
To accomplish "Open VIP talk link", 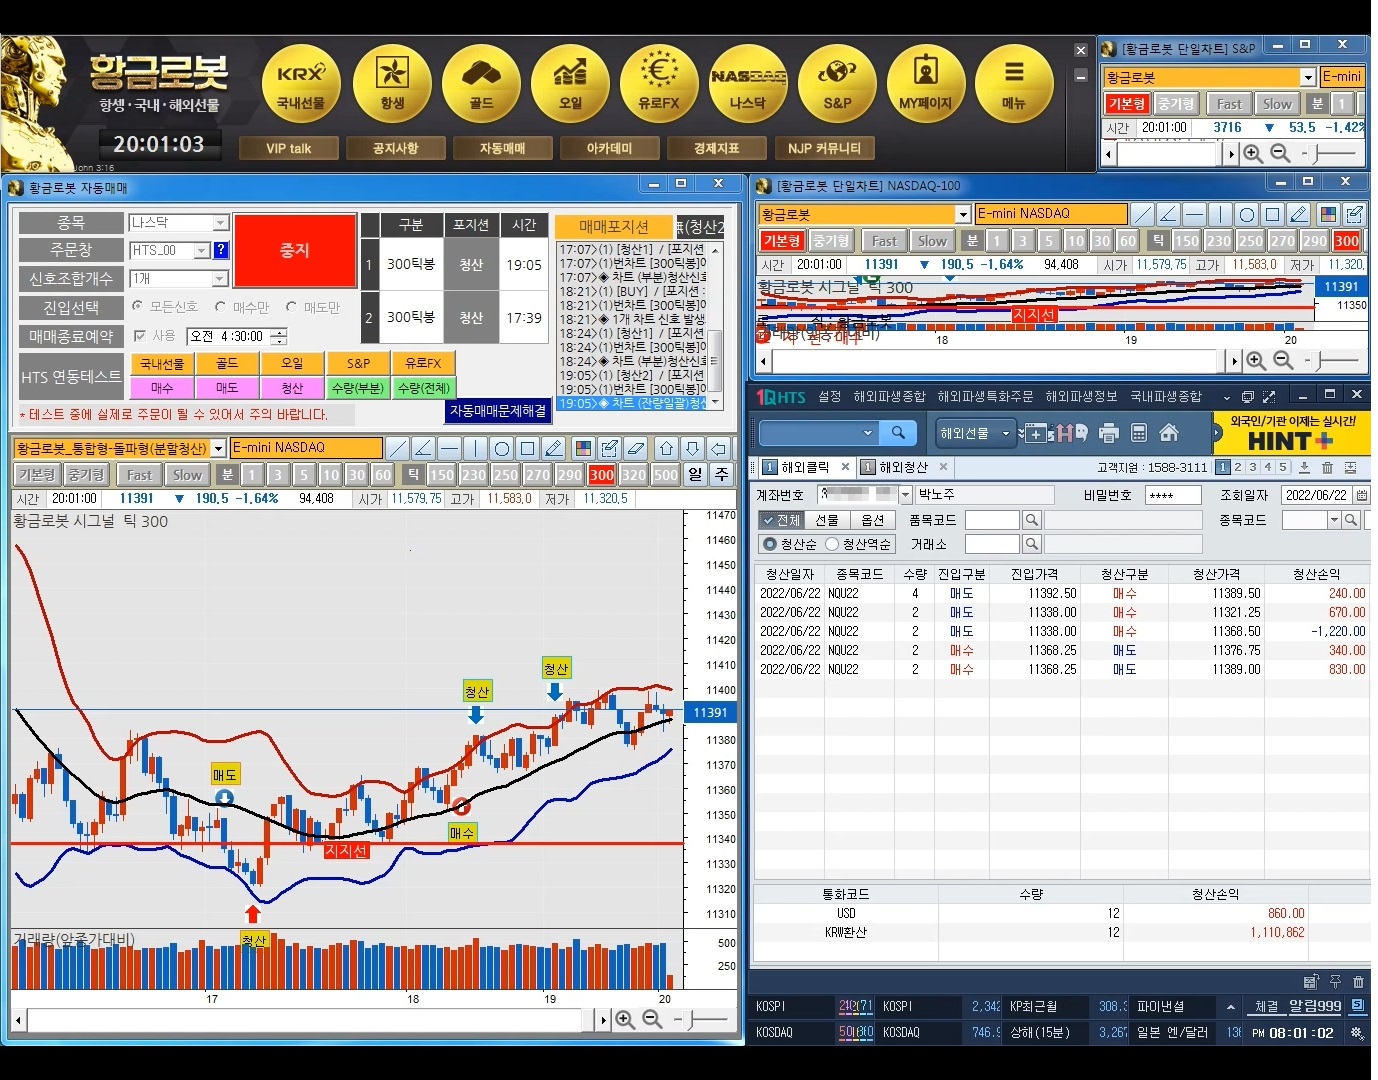I will point(289,148).
